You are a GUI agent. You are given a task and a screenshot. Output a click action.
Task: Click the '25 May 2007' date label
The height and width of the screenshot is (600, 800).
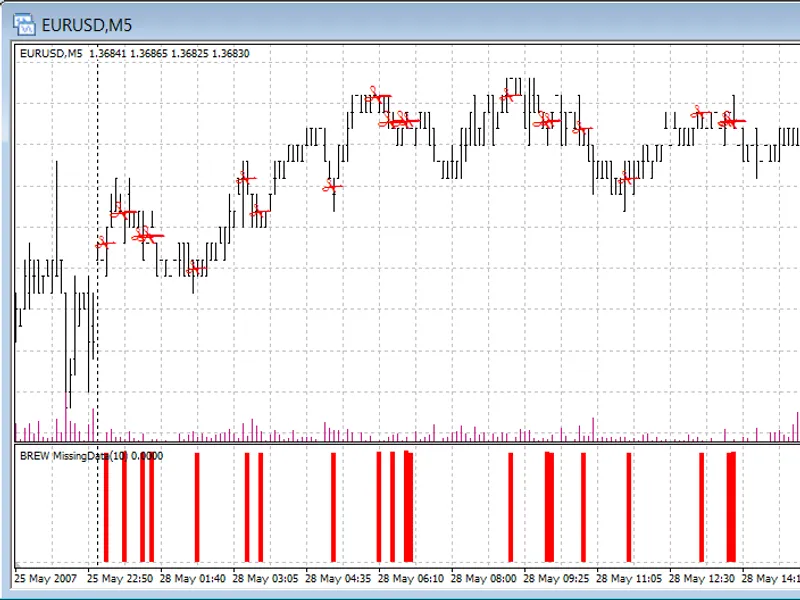46,579
